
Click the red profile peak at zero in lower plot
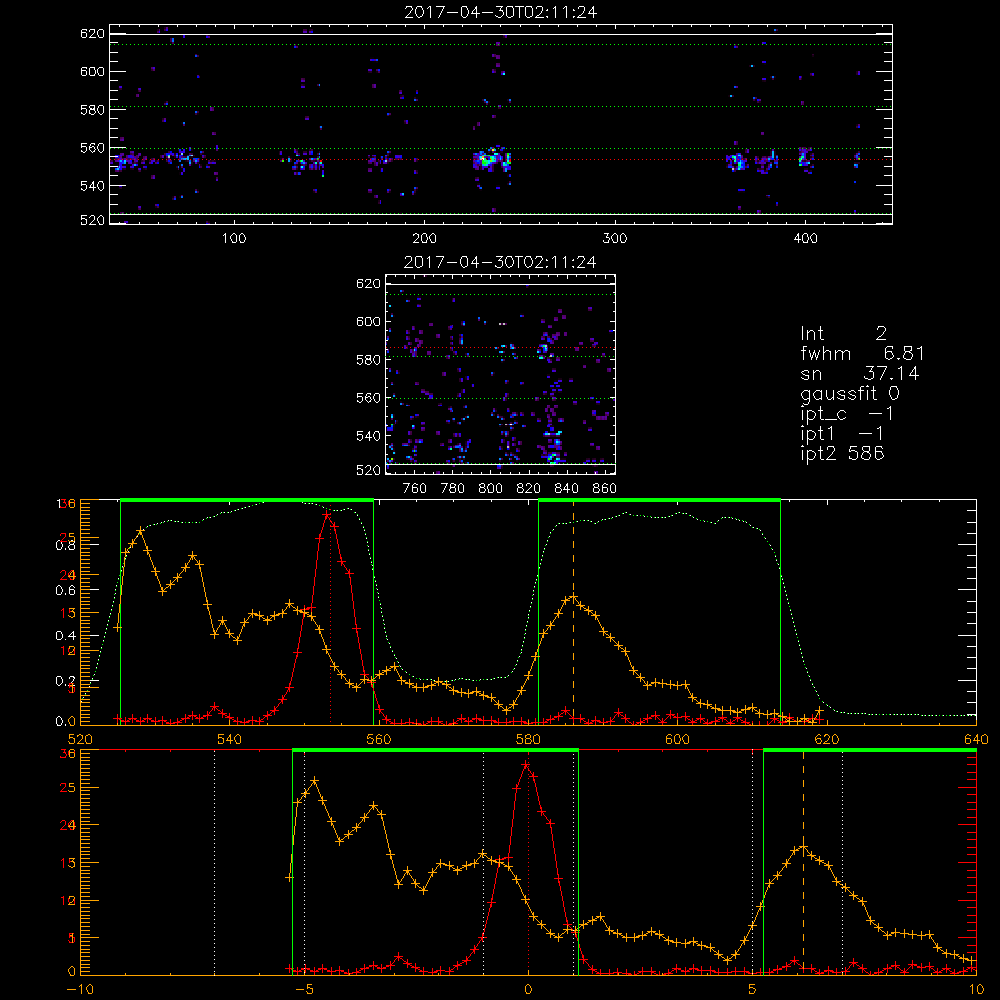(x=526, y=763)
